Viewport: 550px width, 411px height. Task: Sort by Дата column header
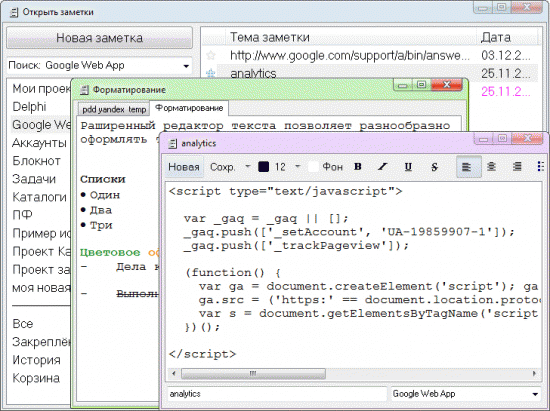point(507,37)
